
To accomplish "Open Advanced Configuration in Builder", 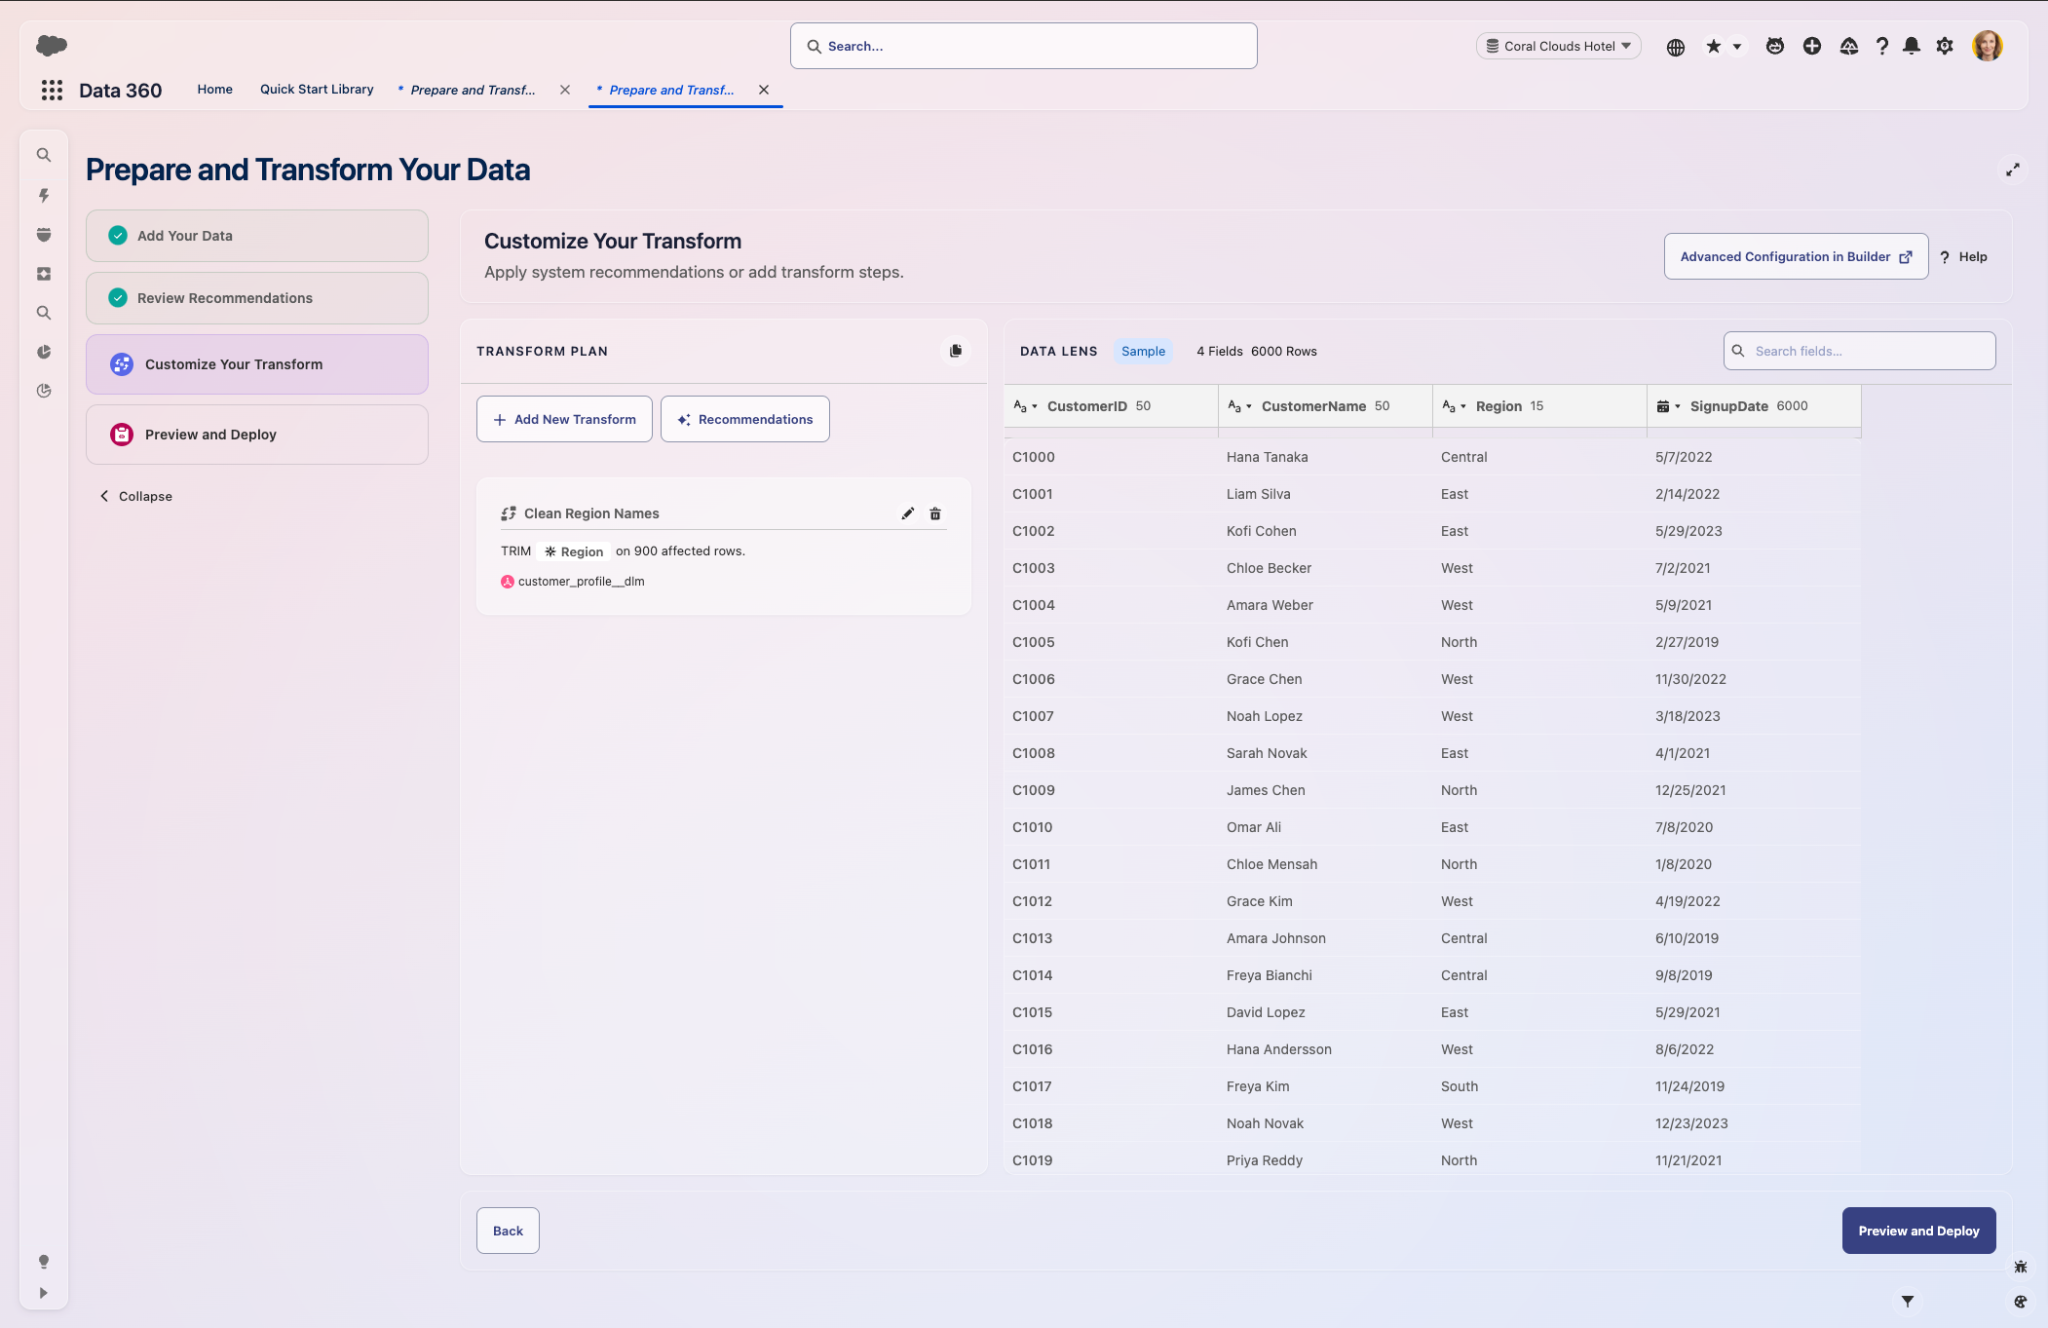I will 1796,257.
